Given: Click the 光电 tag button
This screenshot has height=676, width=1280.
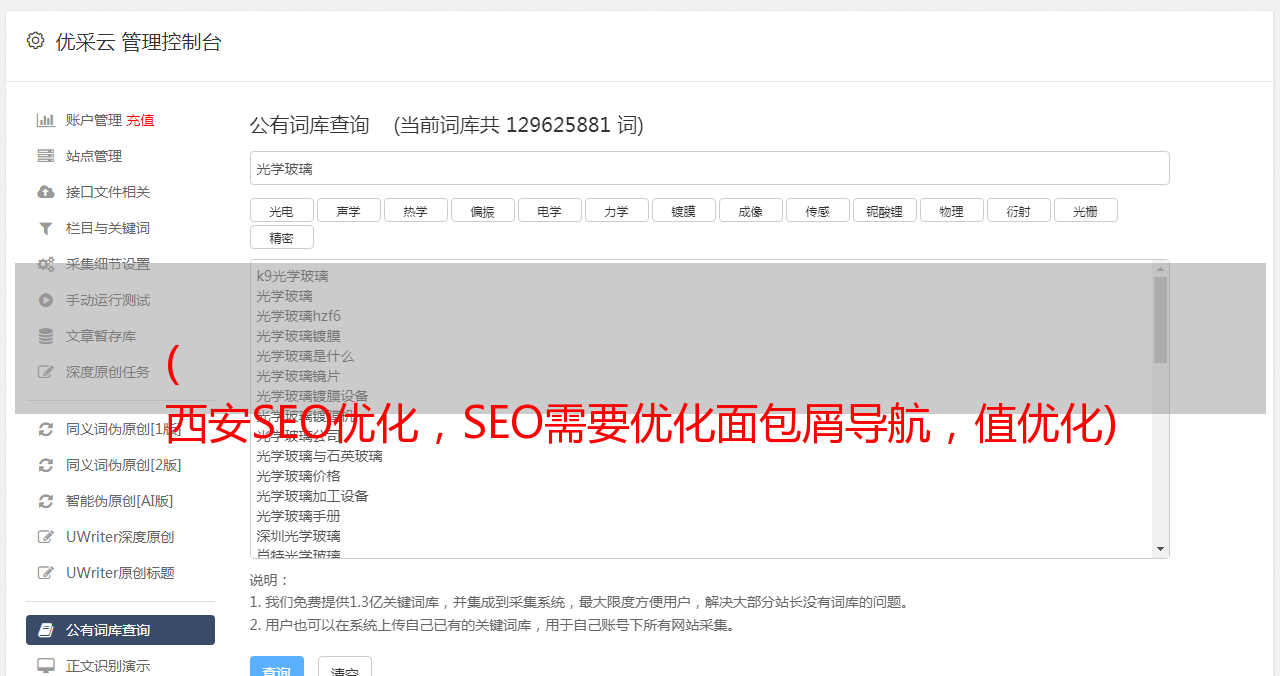Looking at the screenshot, I should 281,210.
